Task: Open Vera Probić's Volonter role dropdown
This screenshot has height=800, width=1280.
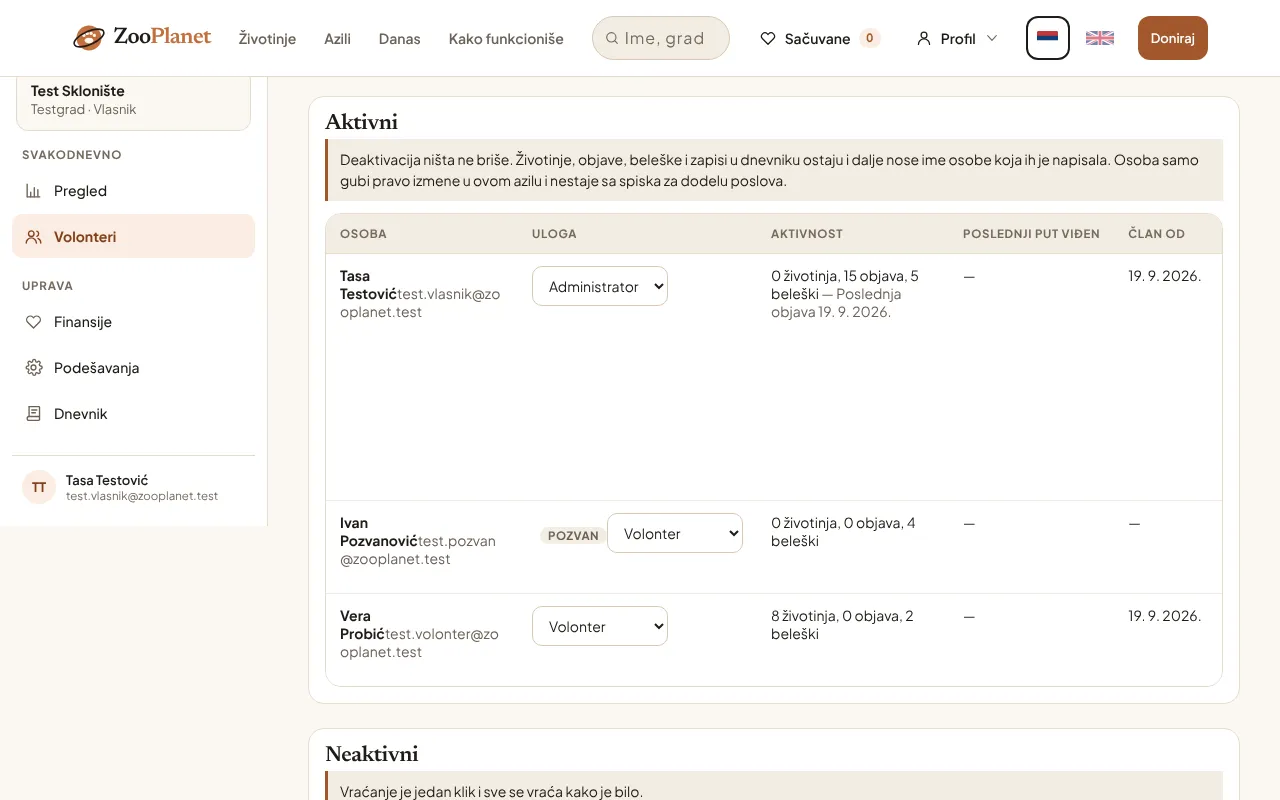Action: click(x=600, y=626)
